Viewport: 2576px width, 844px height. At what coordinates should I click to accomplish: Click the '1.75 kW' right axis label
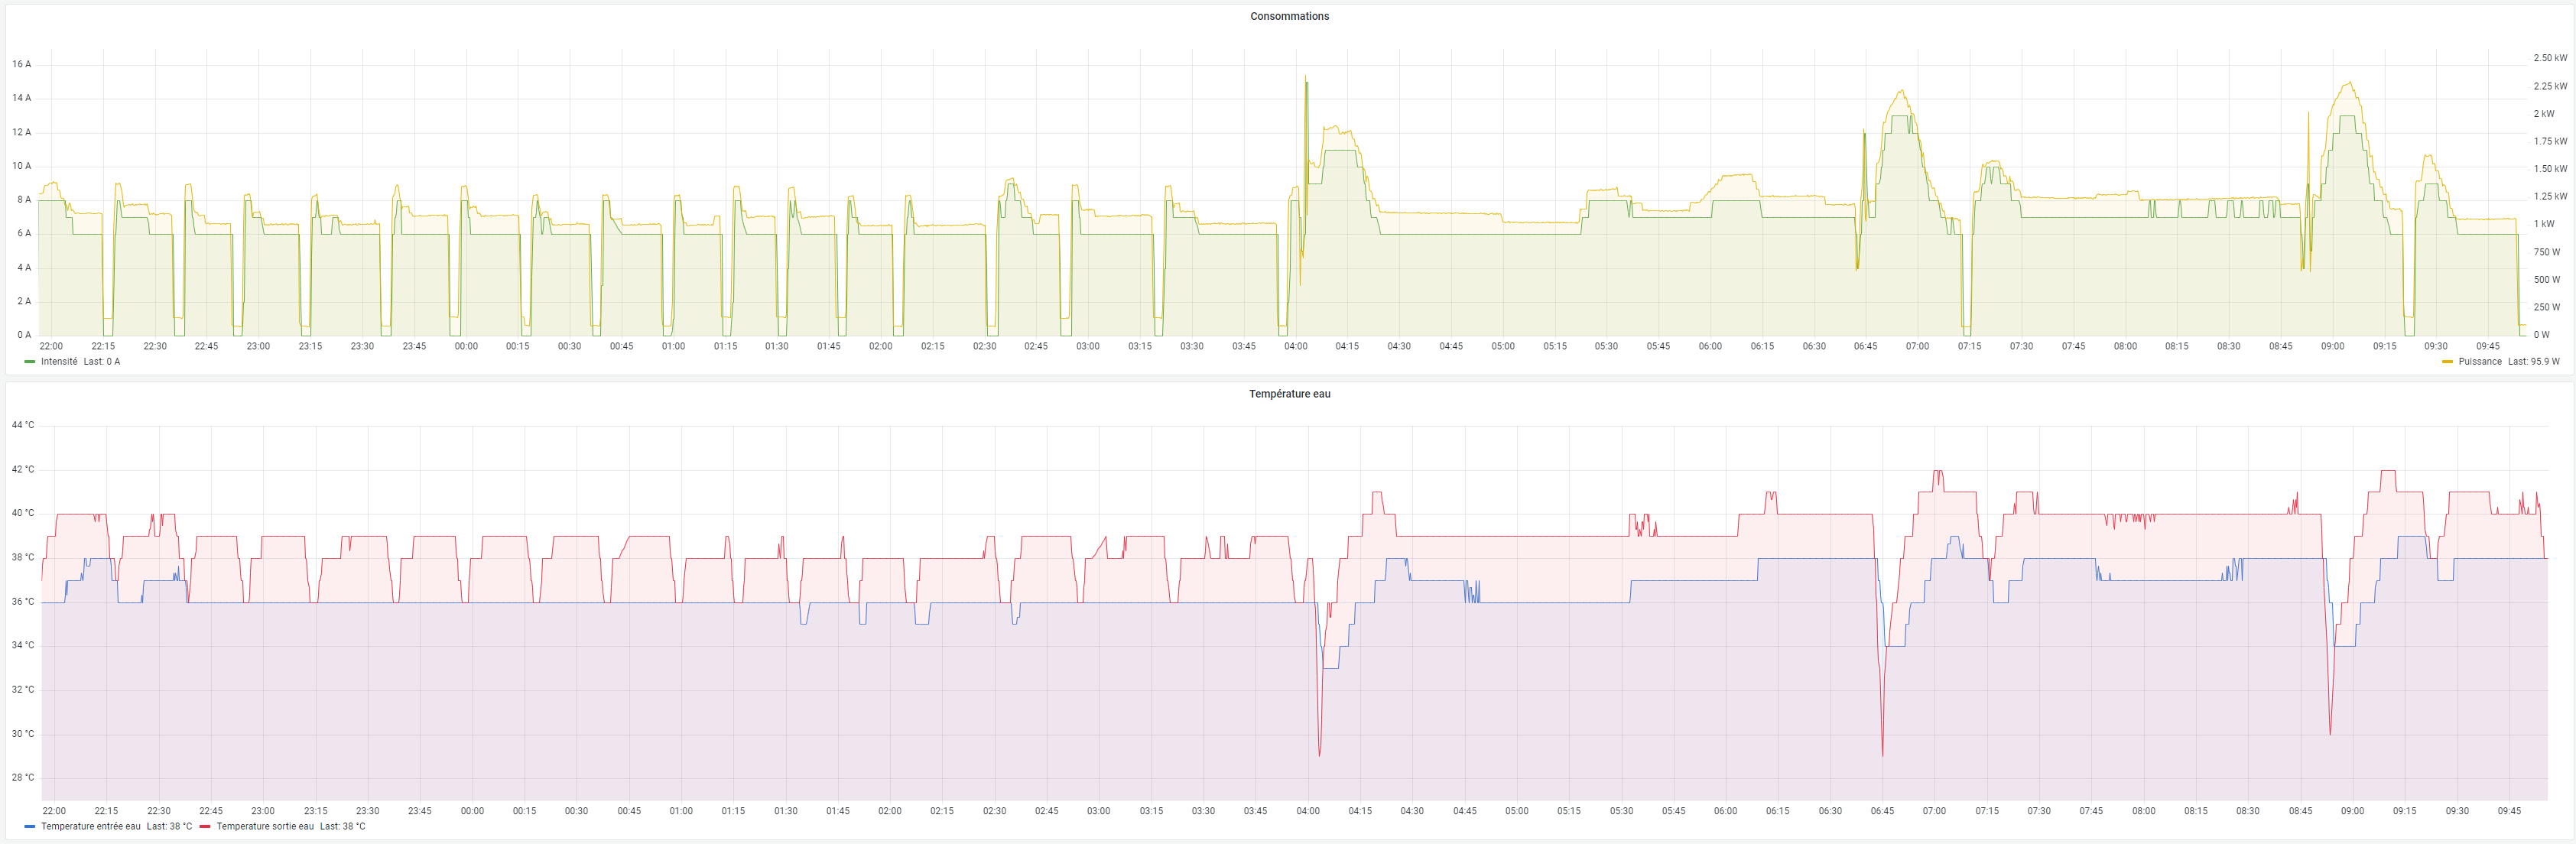pos(2549,141)
